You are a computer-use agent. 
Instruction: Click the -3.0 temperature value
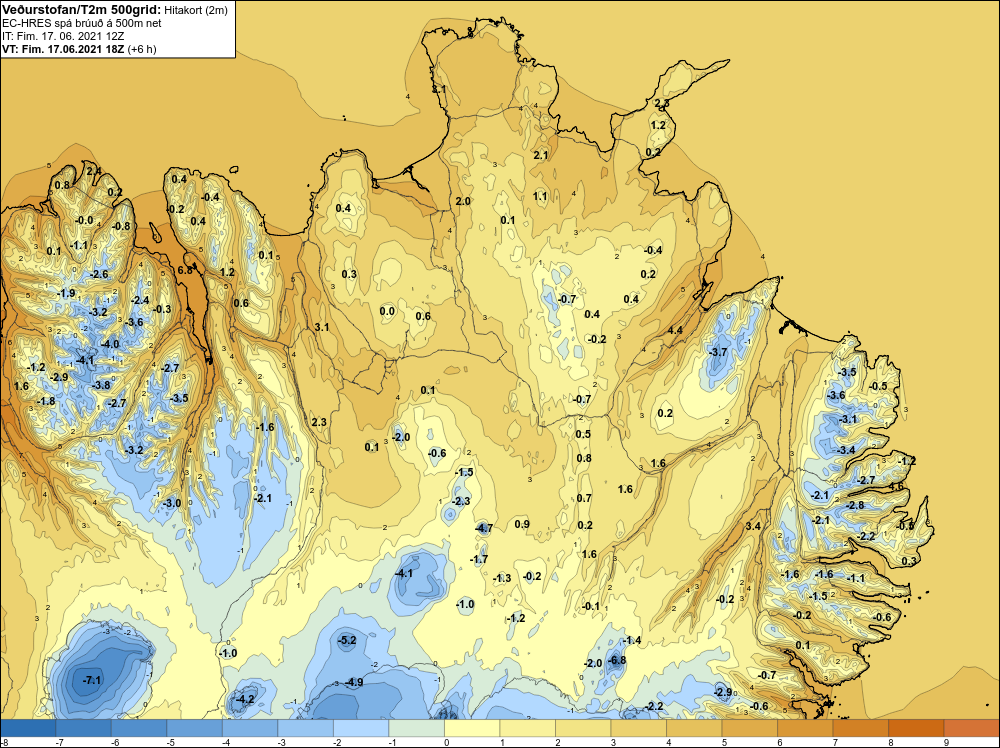pos(172,503)
